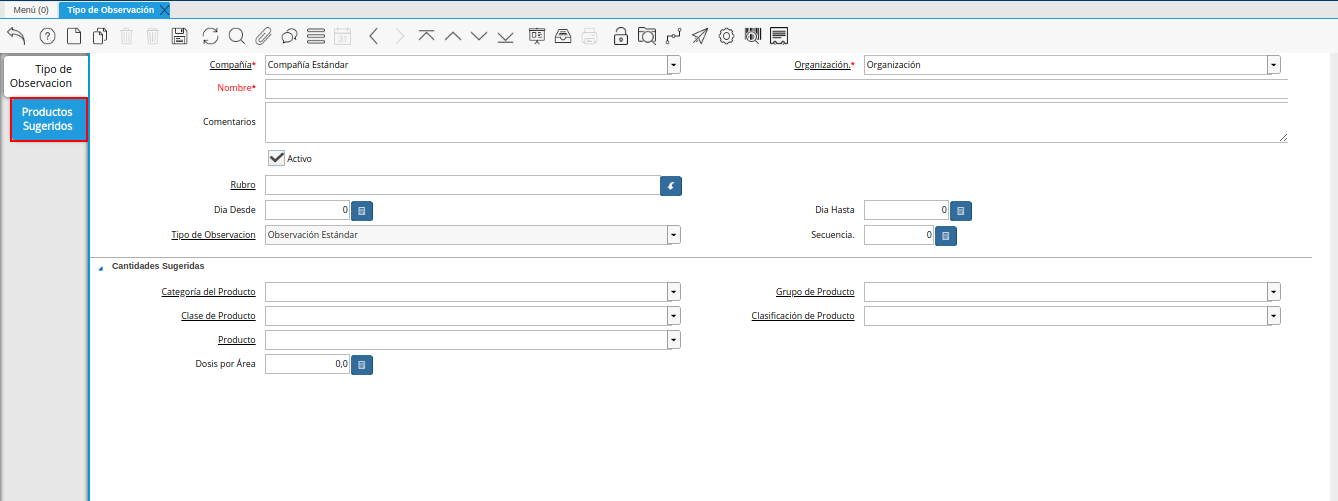The width and height of the screenshot is (1338, 501).
Task: Open record search with magnifier icon
Action: click(237, 36)
